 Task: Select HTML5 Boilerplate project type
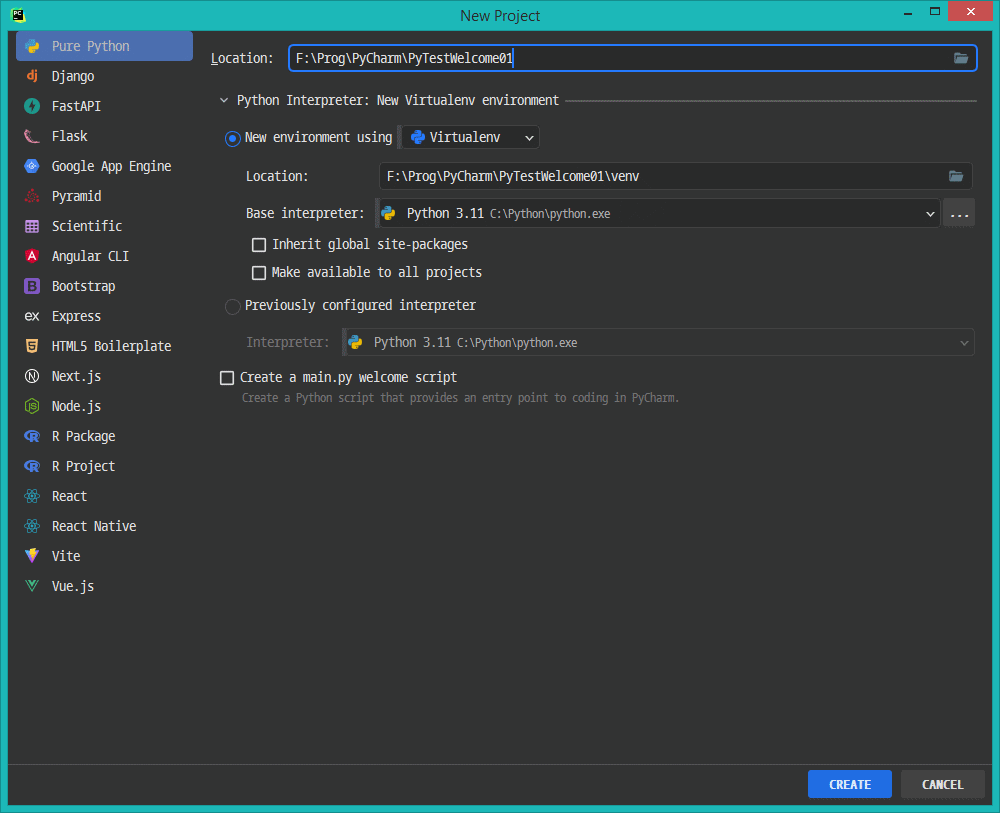point(105,346)
